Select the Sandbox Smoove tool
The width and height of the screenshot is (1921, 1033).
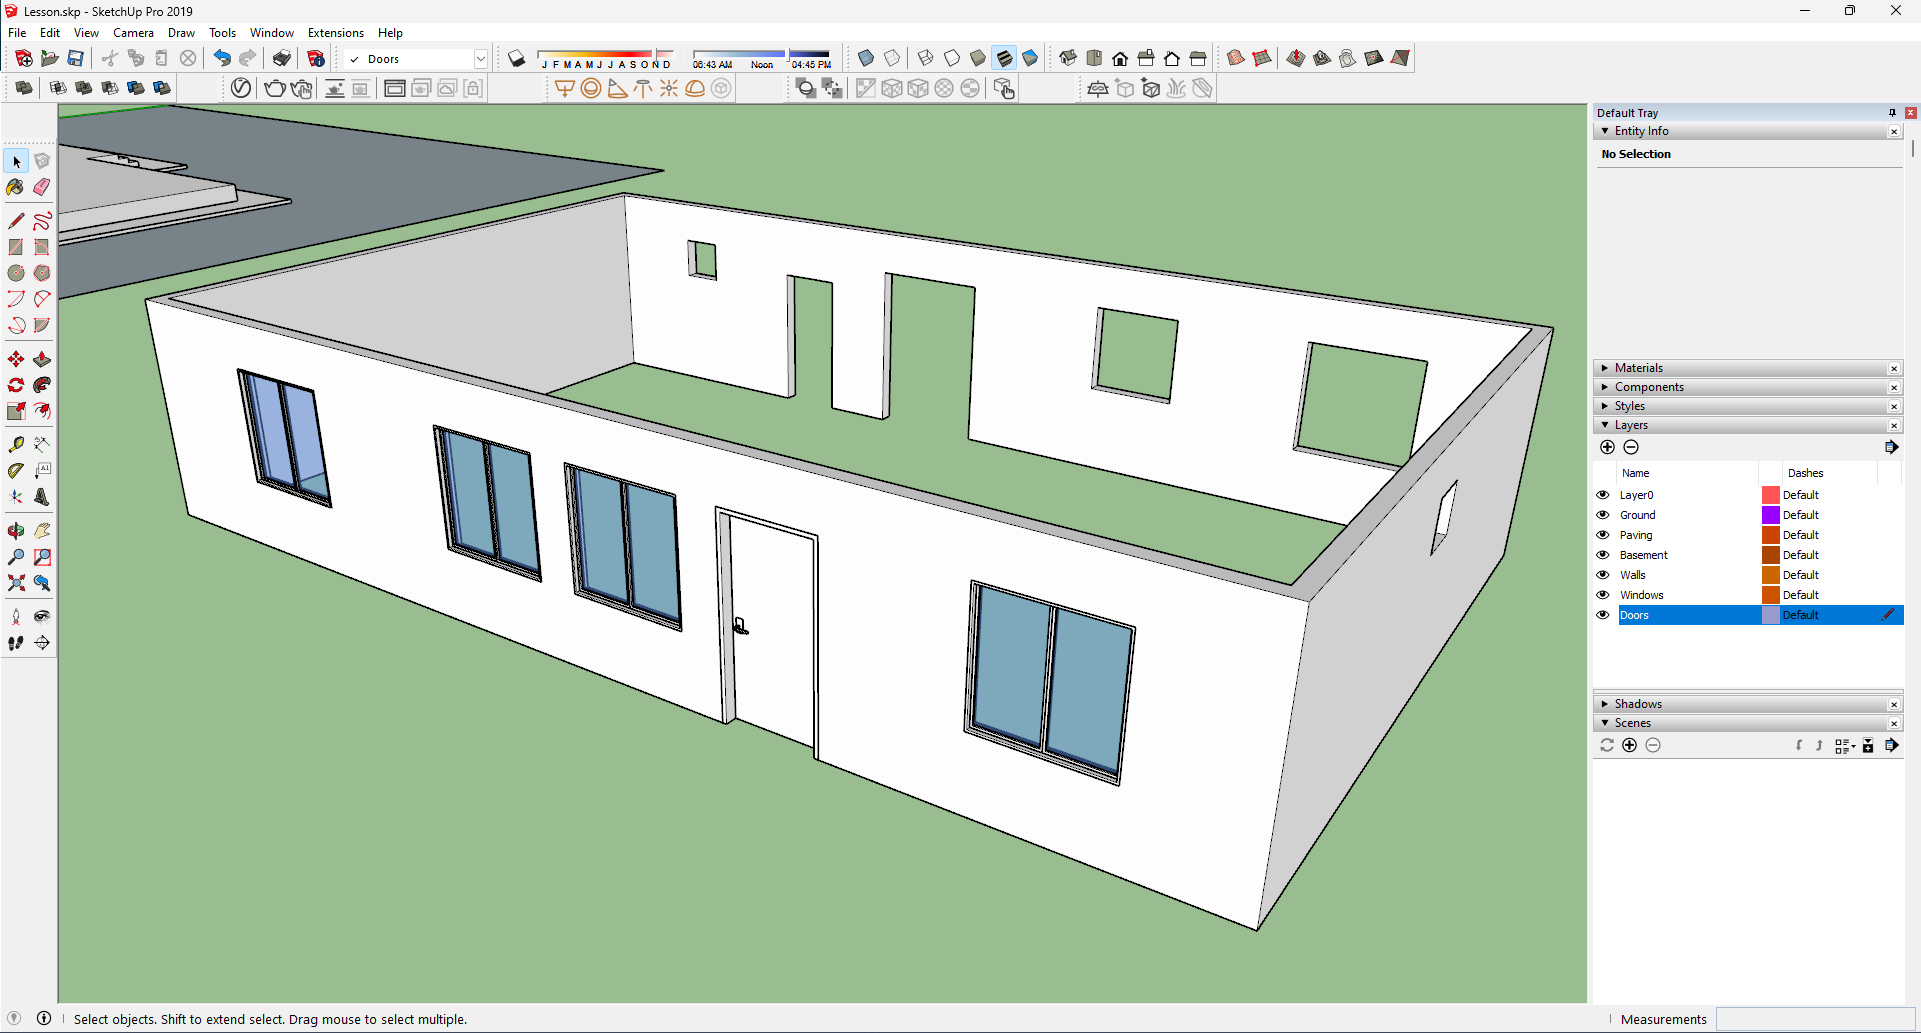click(1296, 58)
